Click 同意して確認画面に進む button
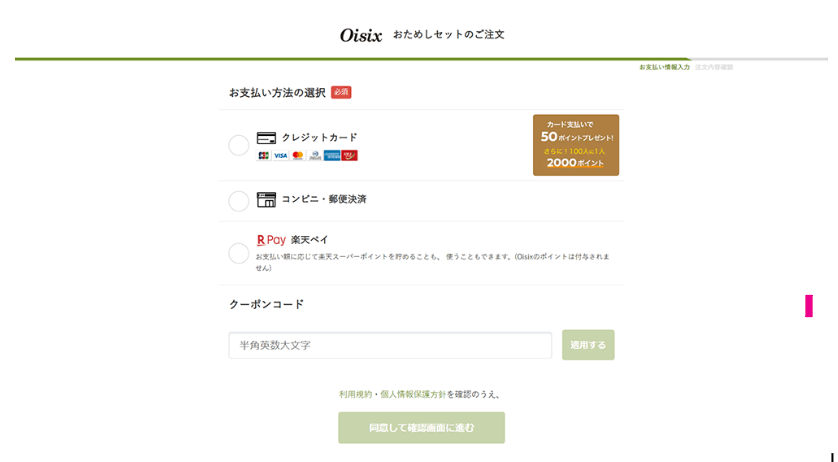Image resolution: width=838 pixels, height=462 pixels. [x=421, y=428]
